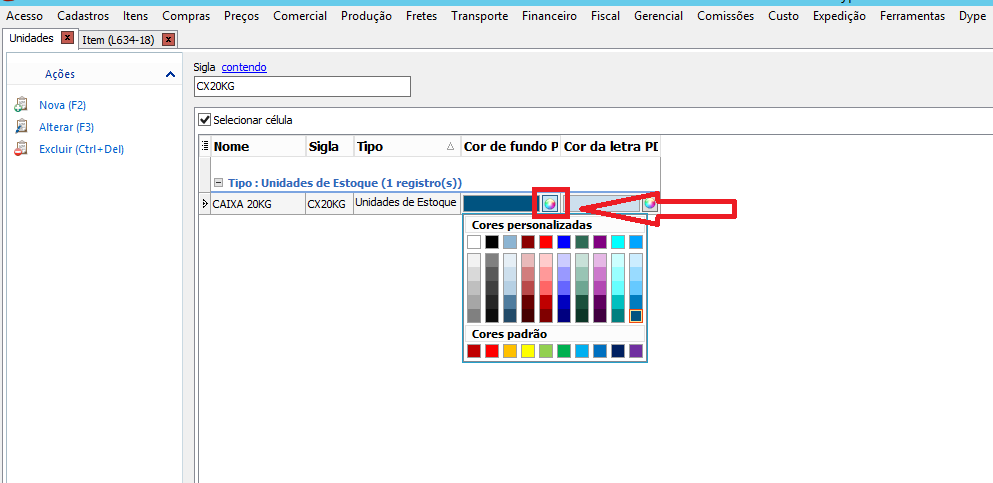The width and height of the screenshot is (993, 483).
Task: Open color picker for Cor da letra column
Action: pos(650,203)
